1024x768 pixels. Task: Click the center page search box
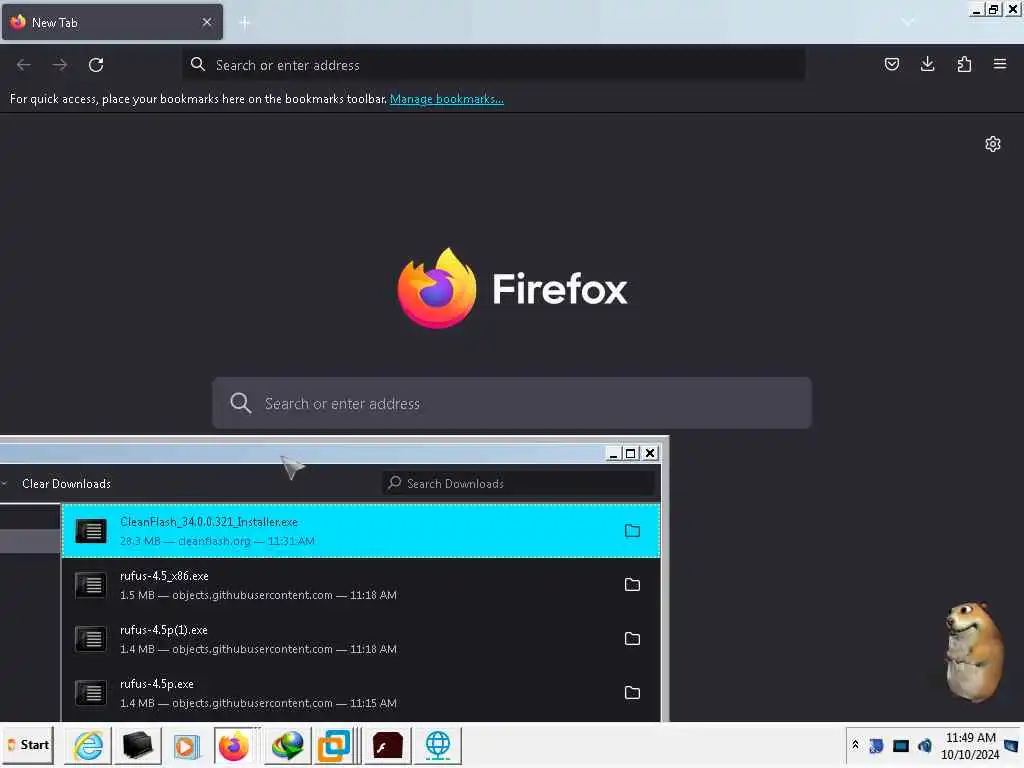pyautogui.click(x=512, y=403)
